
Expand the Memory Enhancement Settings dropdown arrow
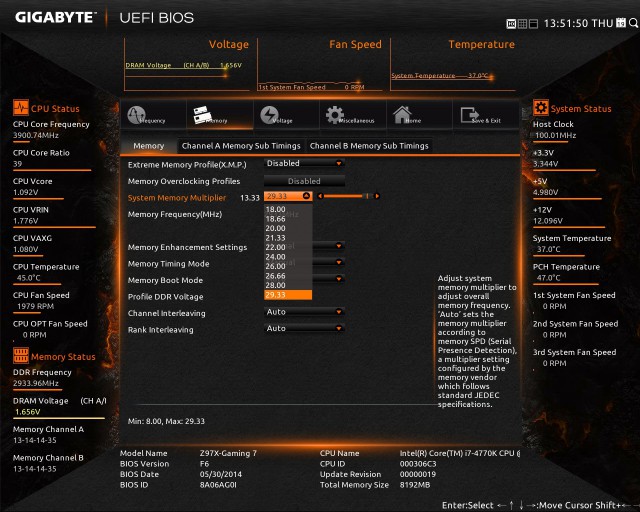coord(339,246)
